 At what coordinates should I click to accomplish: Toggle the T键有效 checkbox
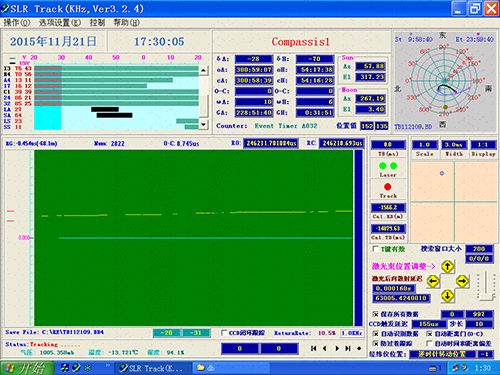[x=375, y=249]
